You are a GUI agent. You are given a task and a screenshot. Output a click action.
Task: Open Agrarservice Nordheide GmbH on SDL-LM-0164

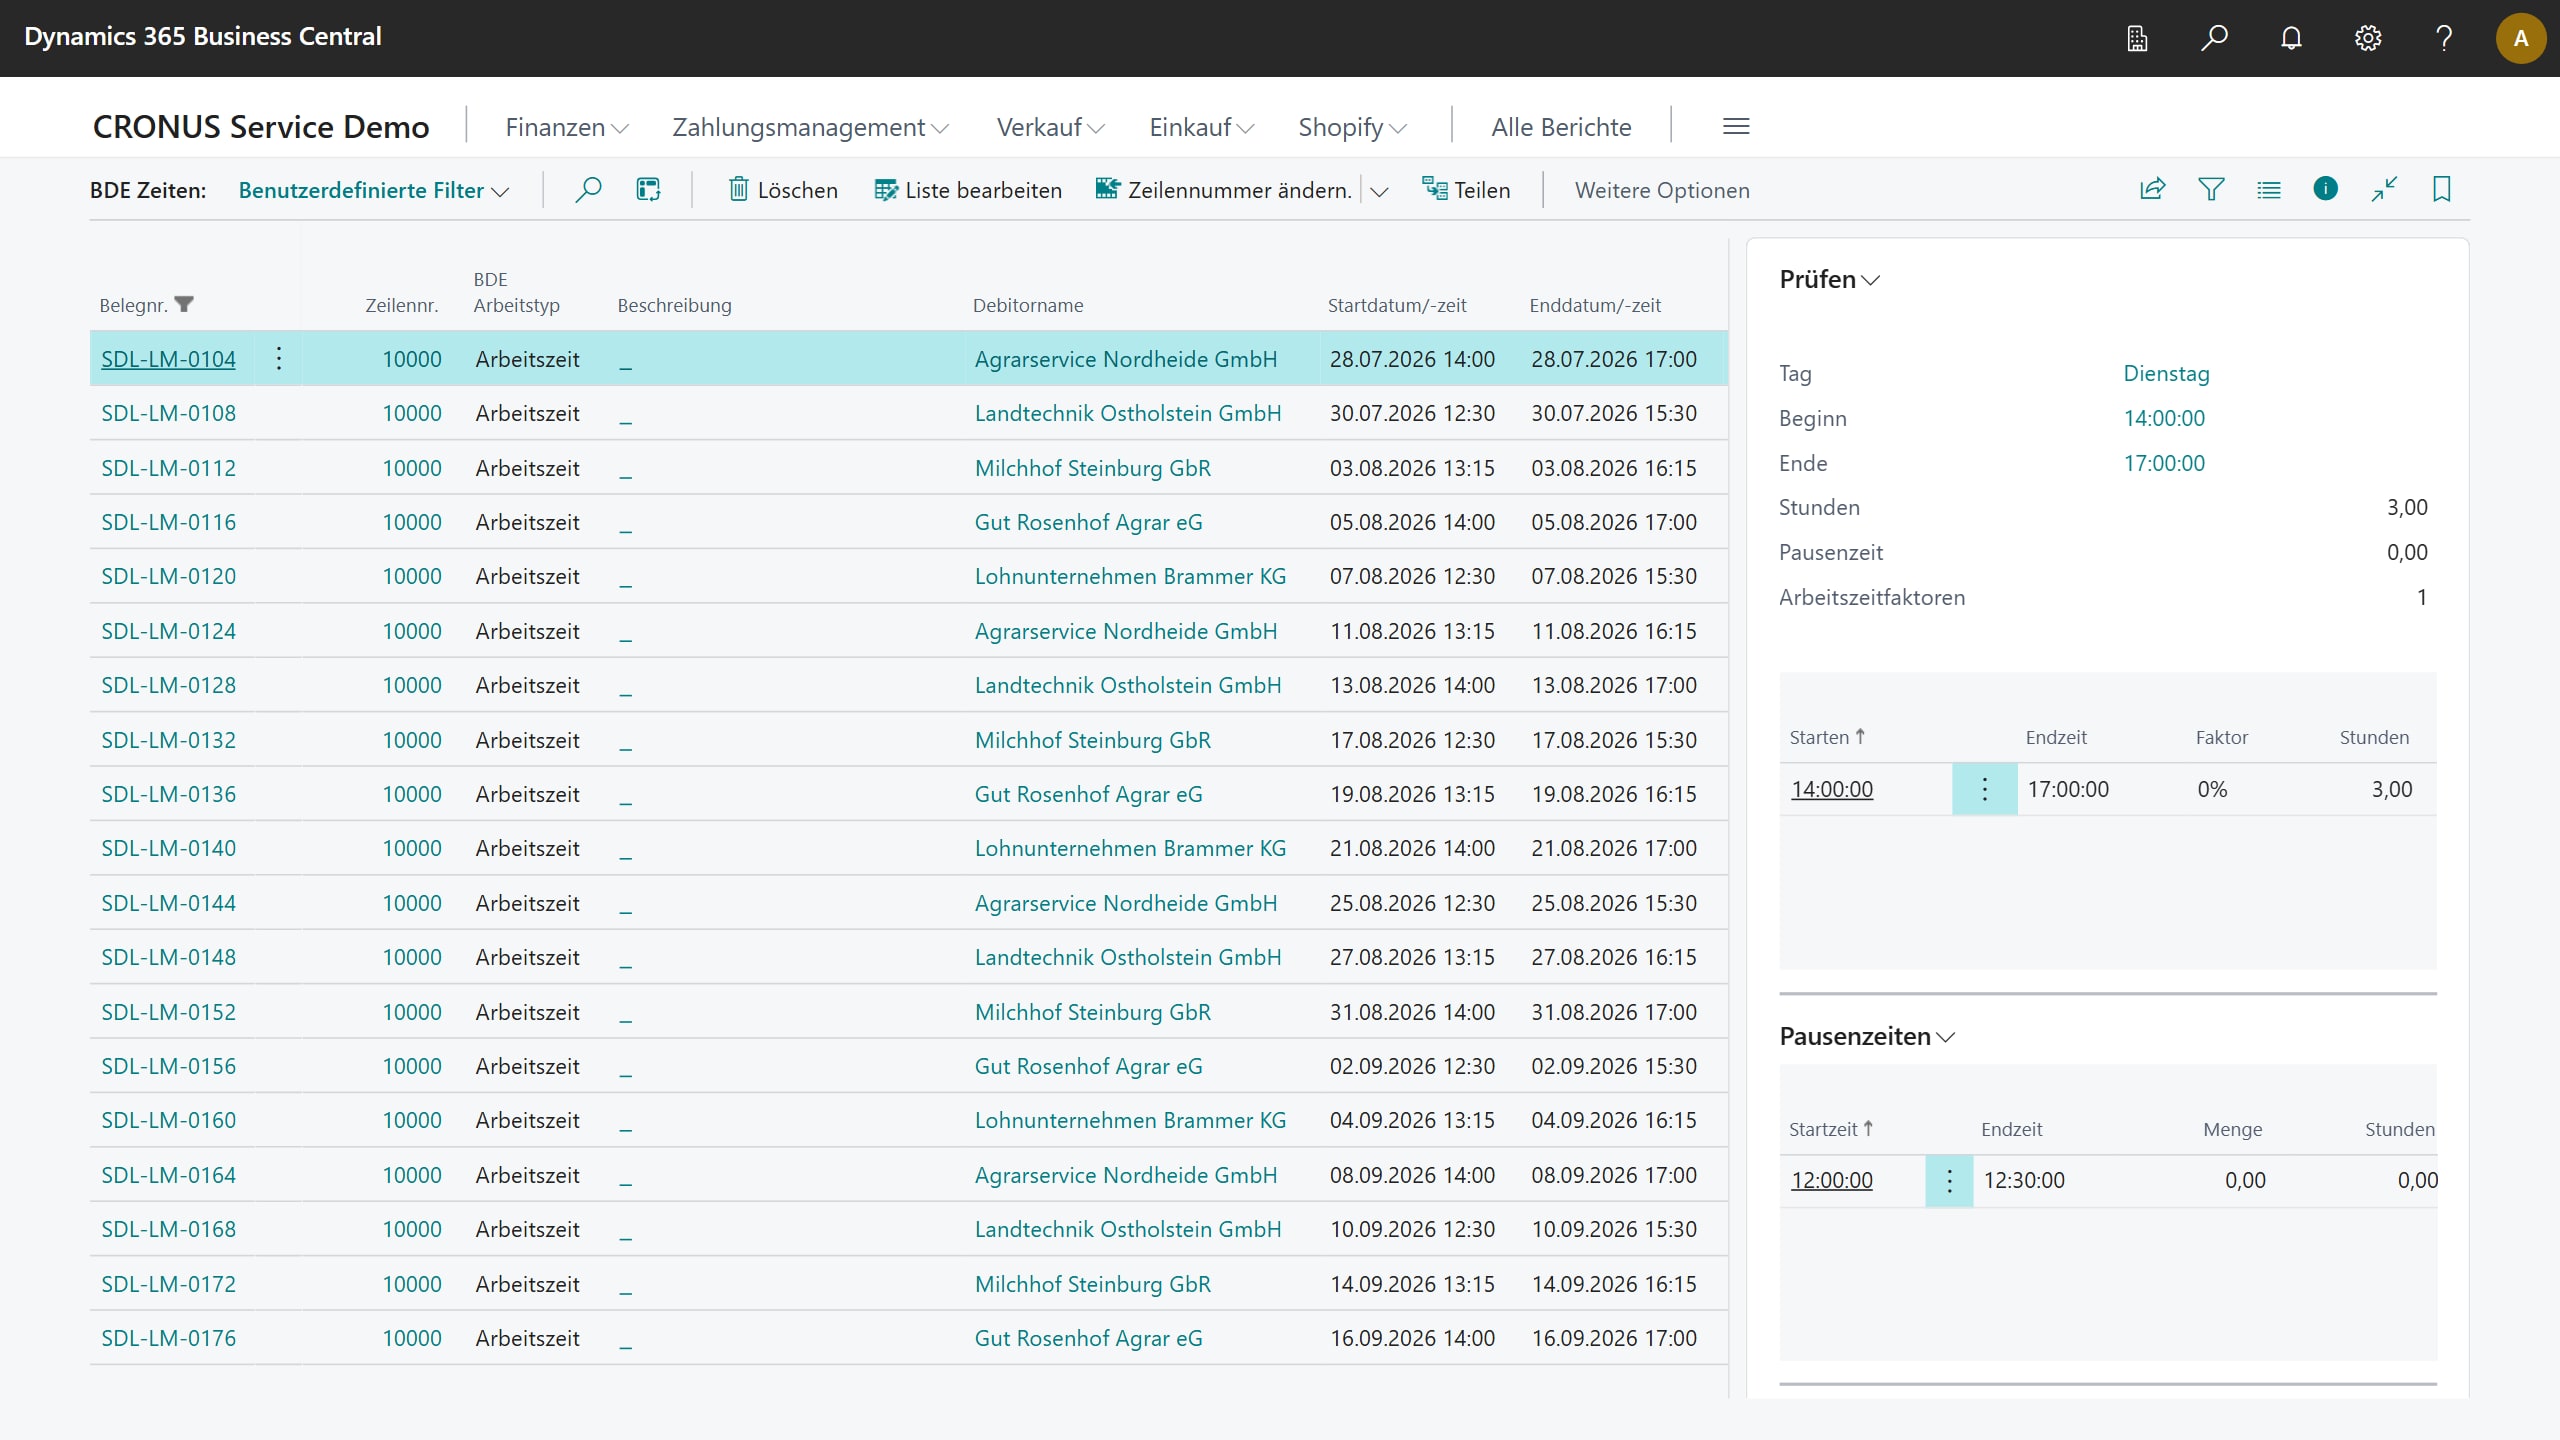point(1125,1175)
